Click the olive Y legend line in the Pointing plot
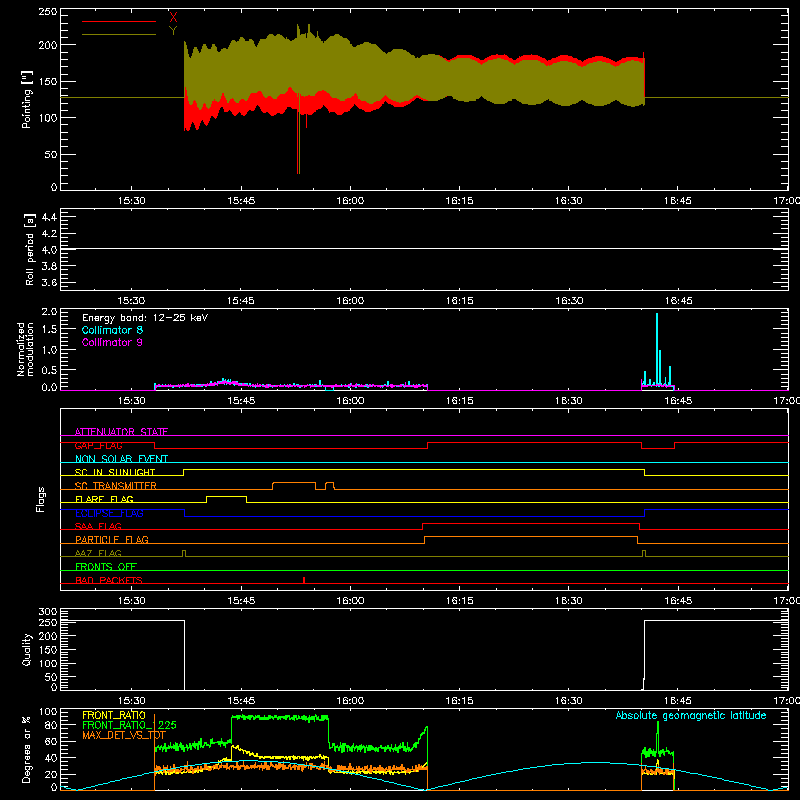 point(119,34)
